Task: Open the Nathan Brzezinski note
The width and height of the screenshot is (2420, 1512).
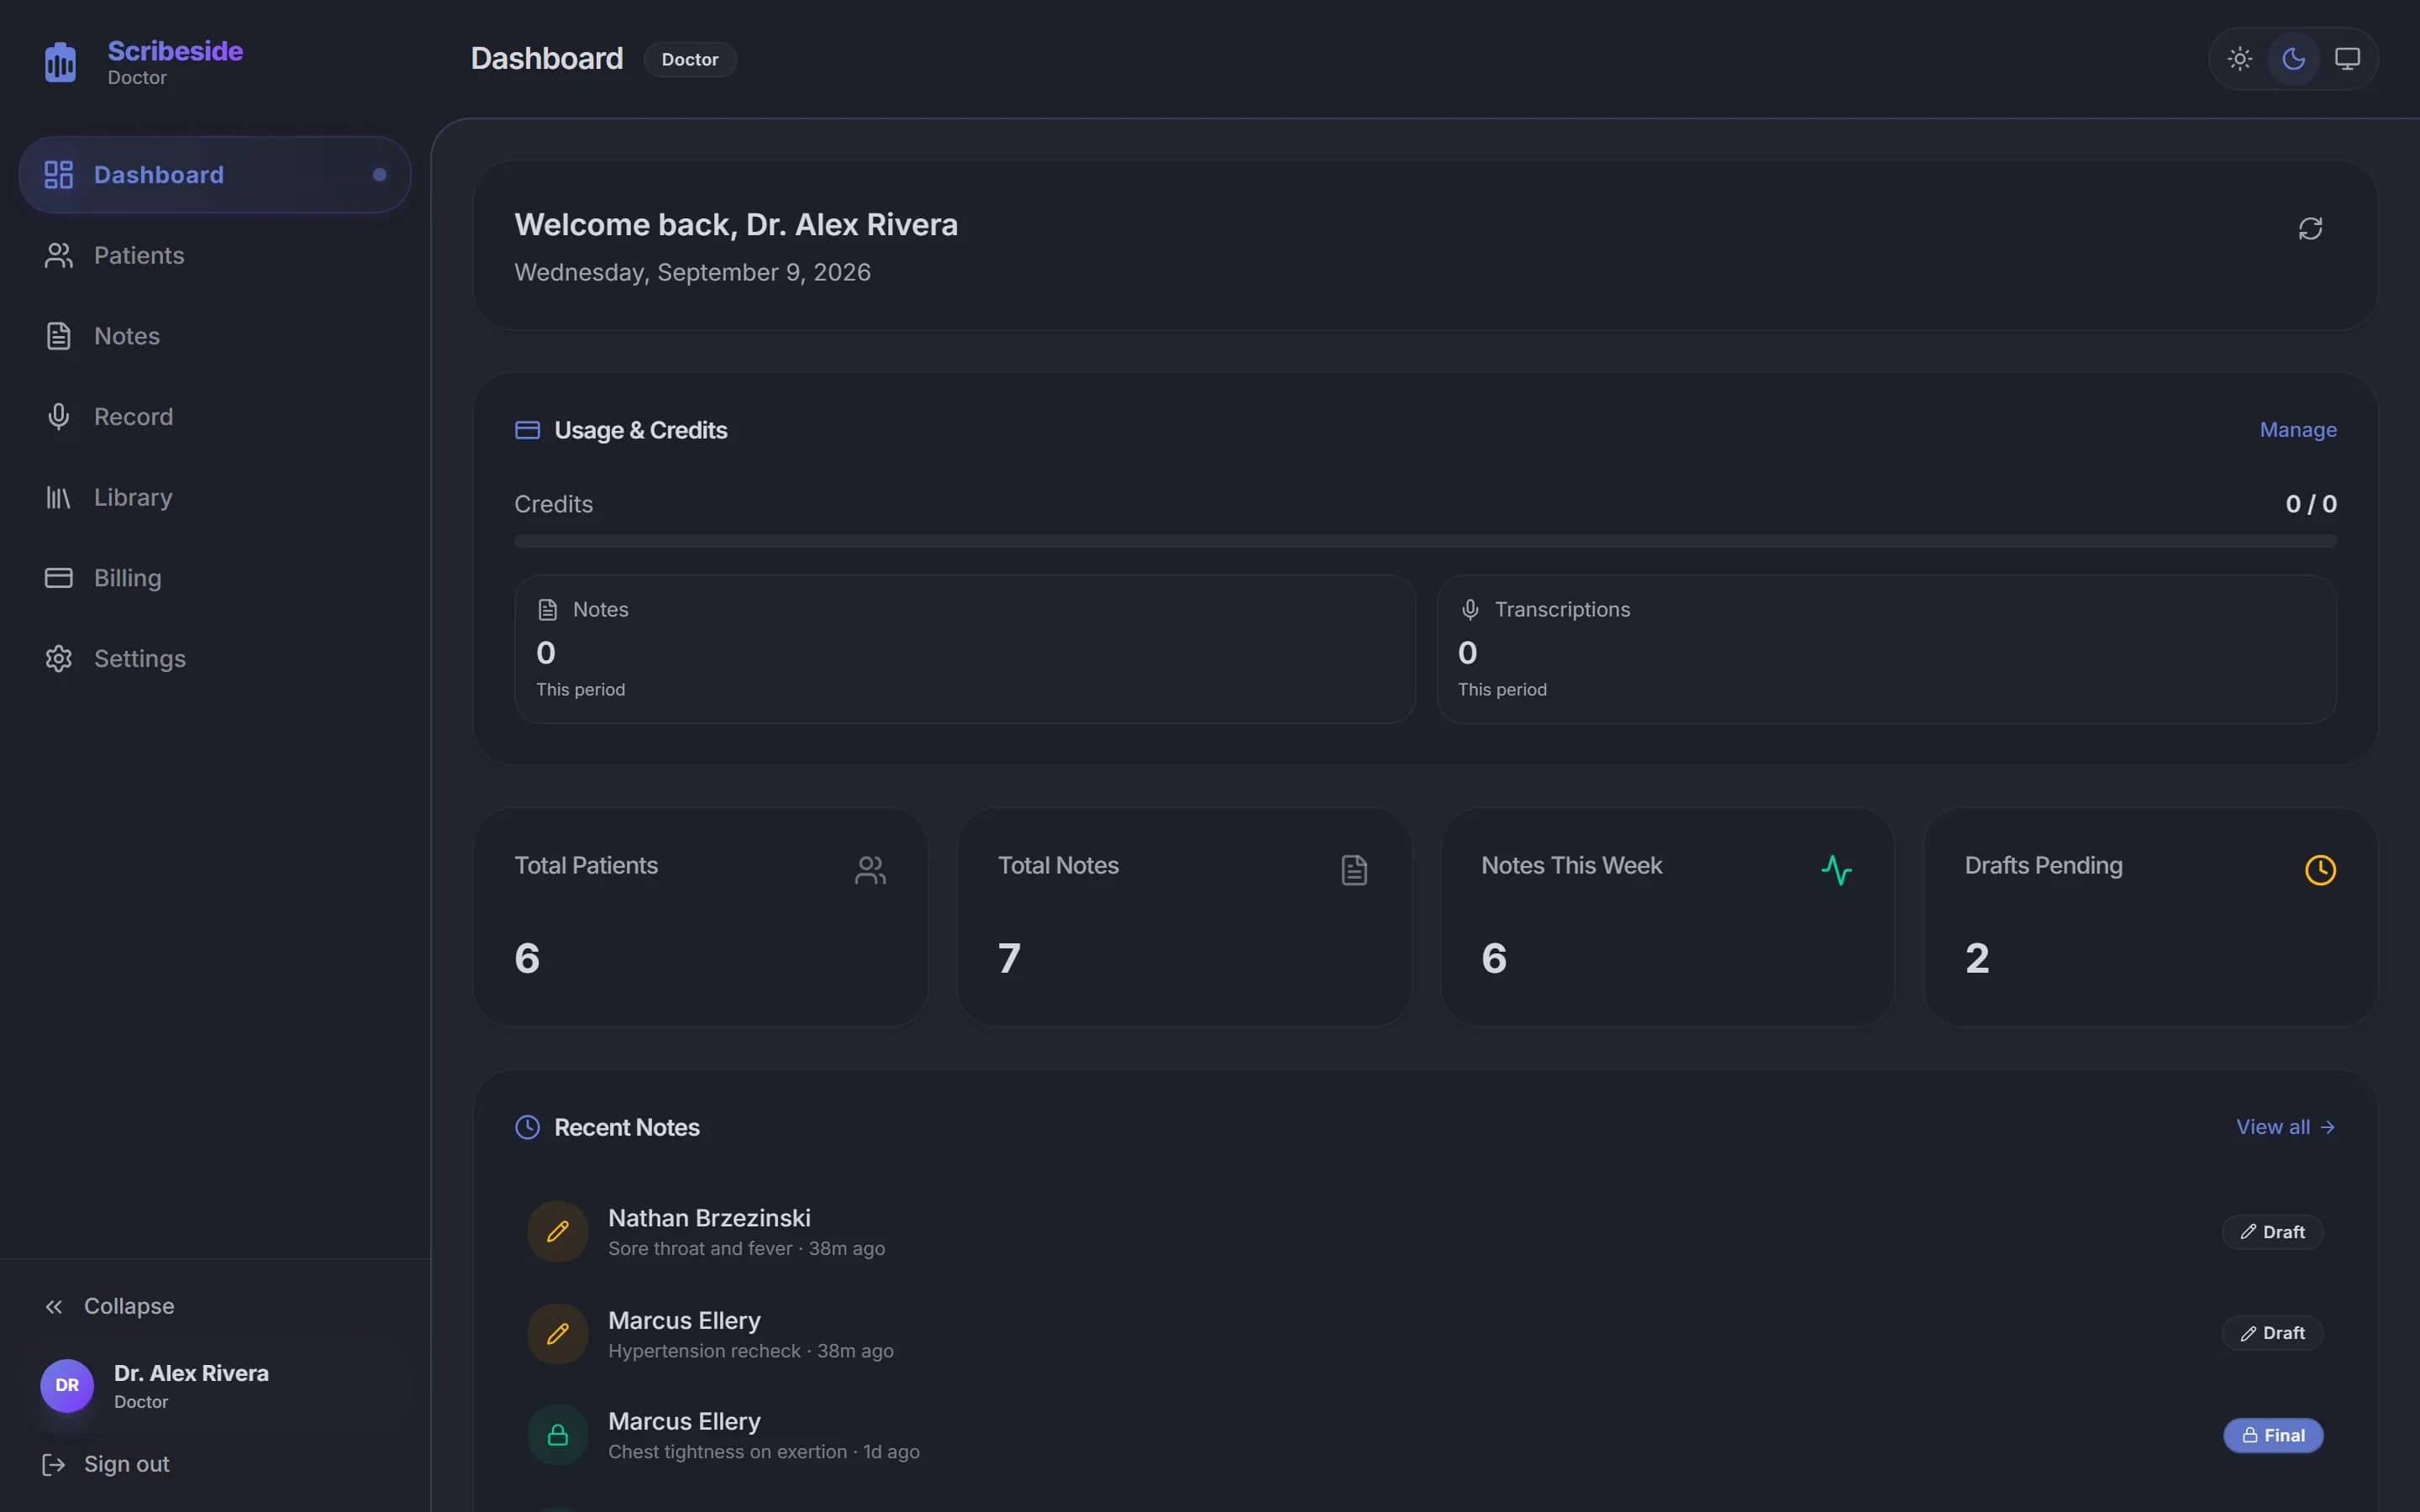Action: point(1425,1232)
